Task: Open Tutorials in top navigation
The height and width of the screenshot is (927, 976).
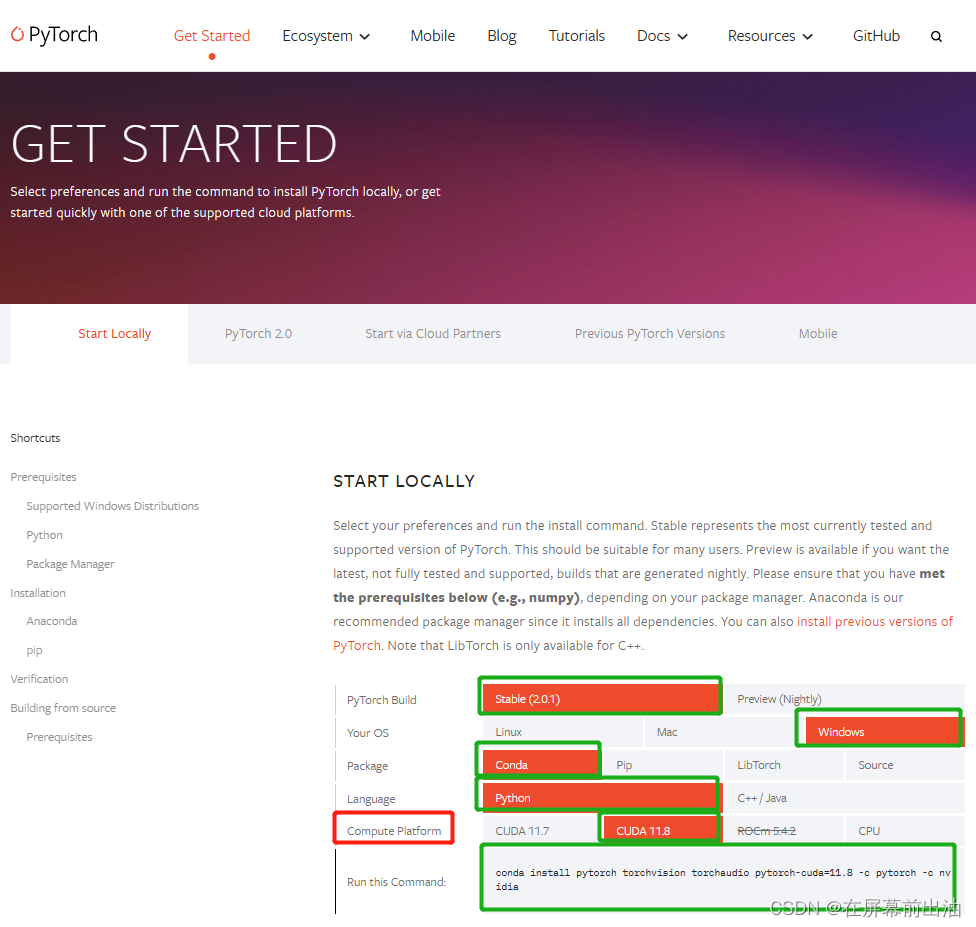Action: click(576, 36)
